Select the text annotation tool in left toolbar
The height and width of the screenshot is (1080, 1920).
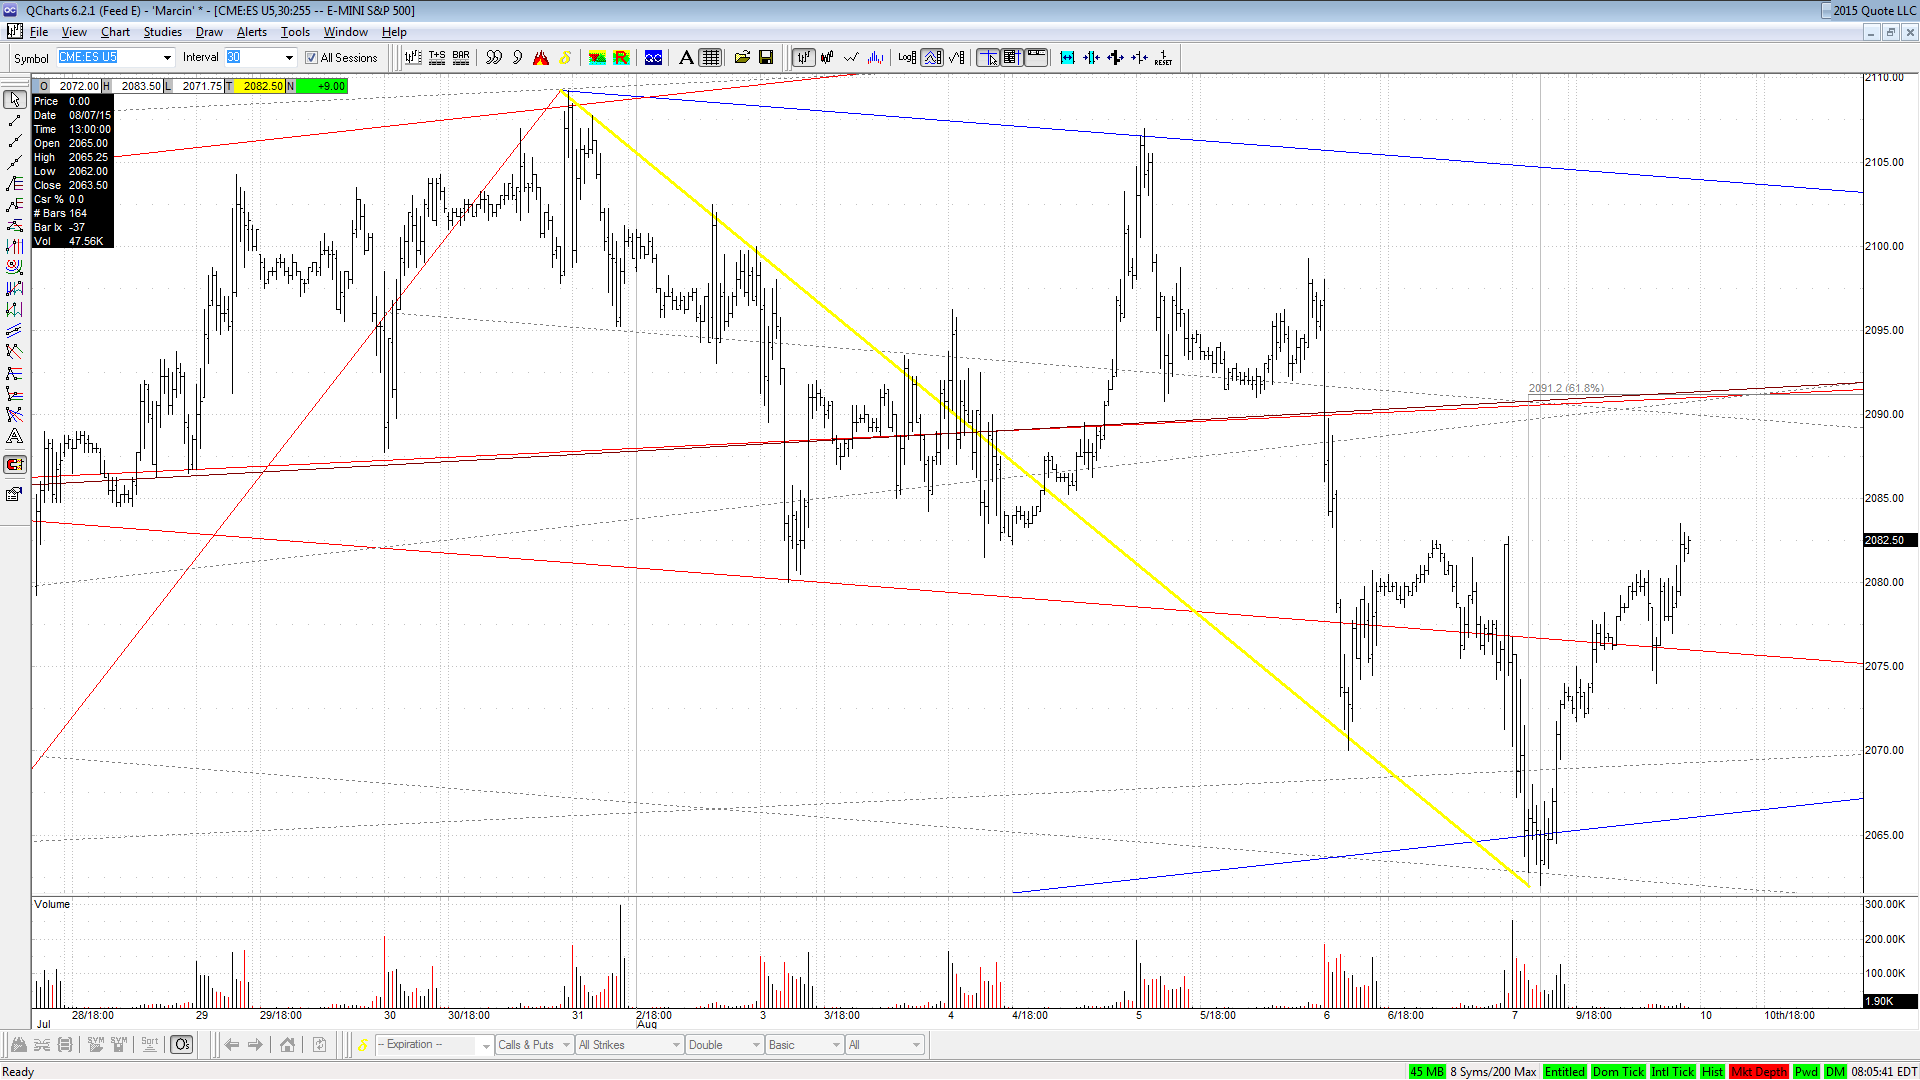click(14, 437)
